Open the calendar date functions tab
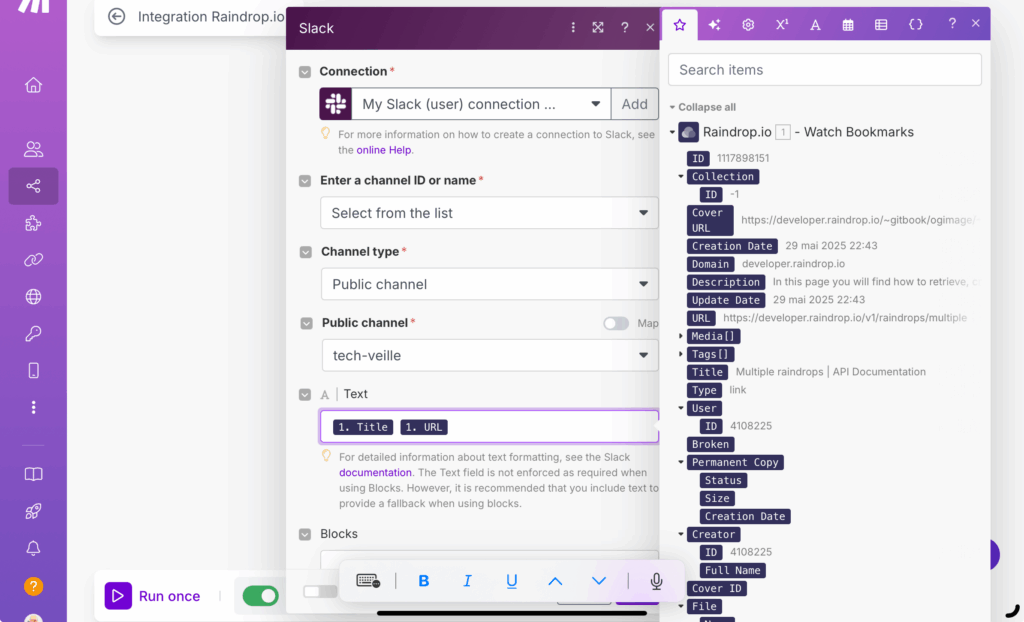Viewport: 1024px width, 622px height. 848,25
